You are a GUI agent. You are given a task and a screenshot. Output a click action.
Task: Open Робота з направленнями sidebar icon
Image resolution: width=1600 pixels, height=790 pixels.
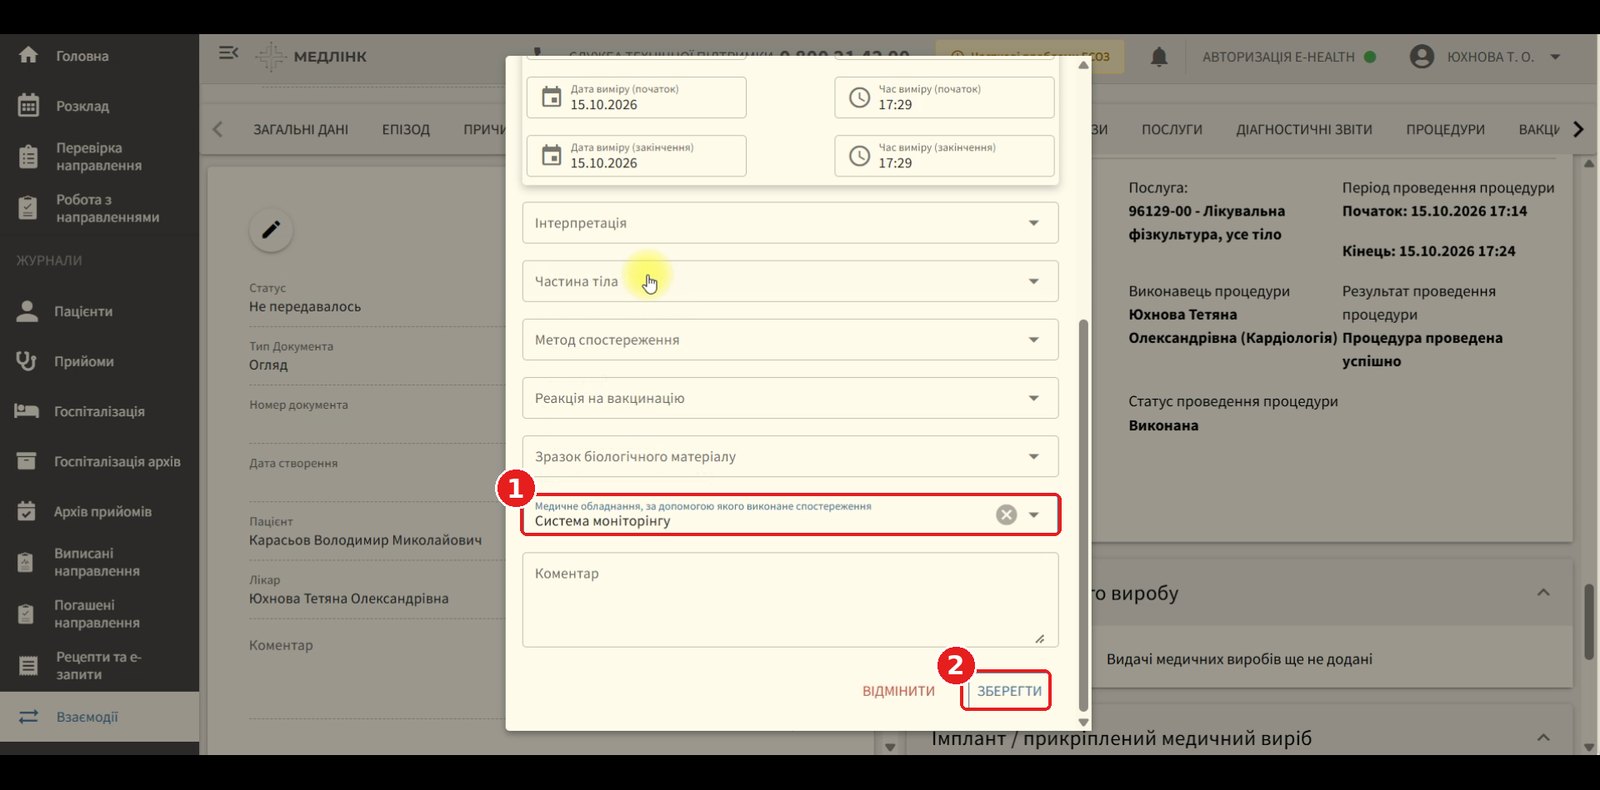coord(28,208)
